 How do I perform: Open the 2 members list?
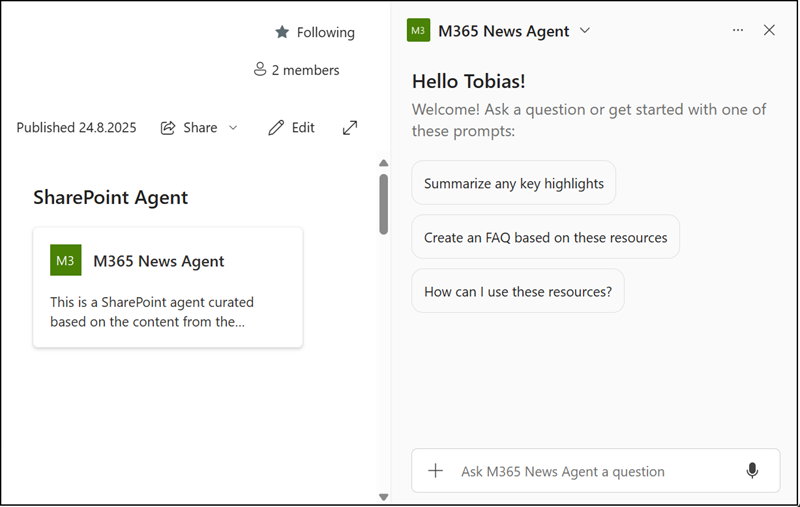296,70
